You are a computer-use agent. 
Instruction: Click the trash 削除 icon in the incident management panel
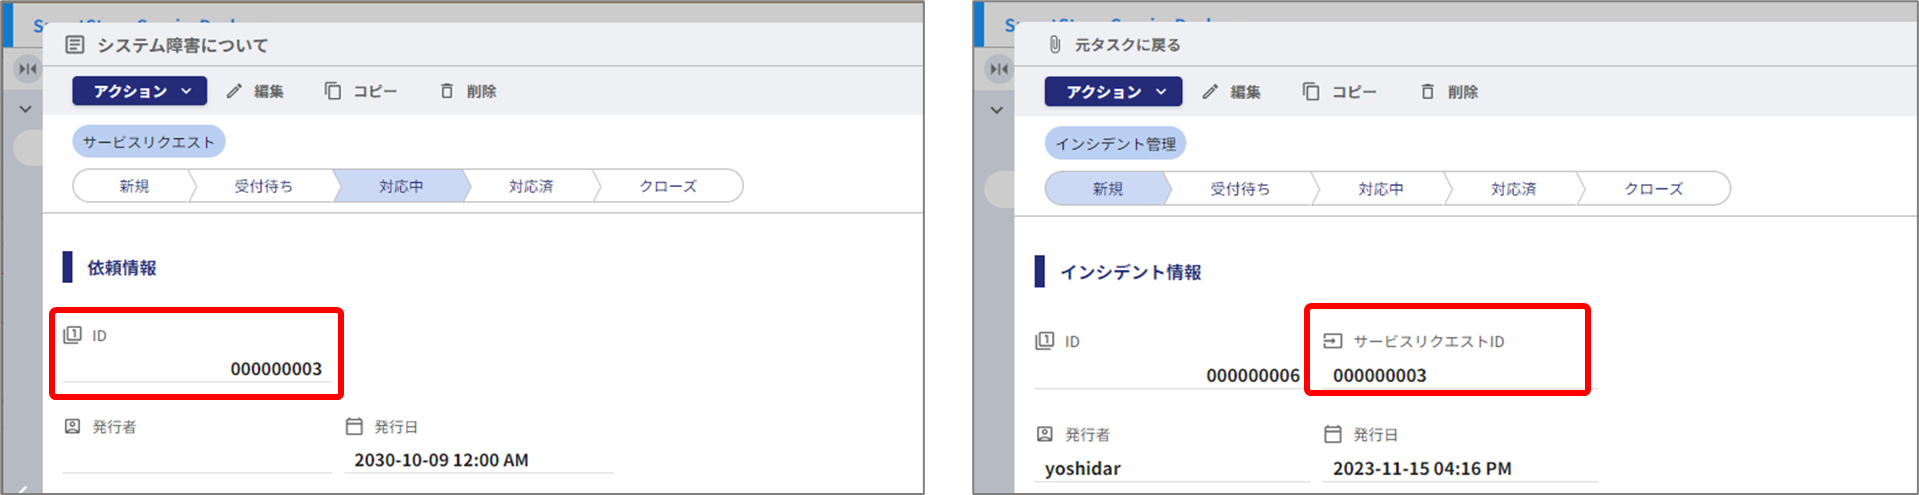click(1428, 92)
